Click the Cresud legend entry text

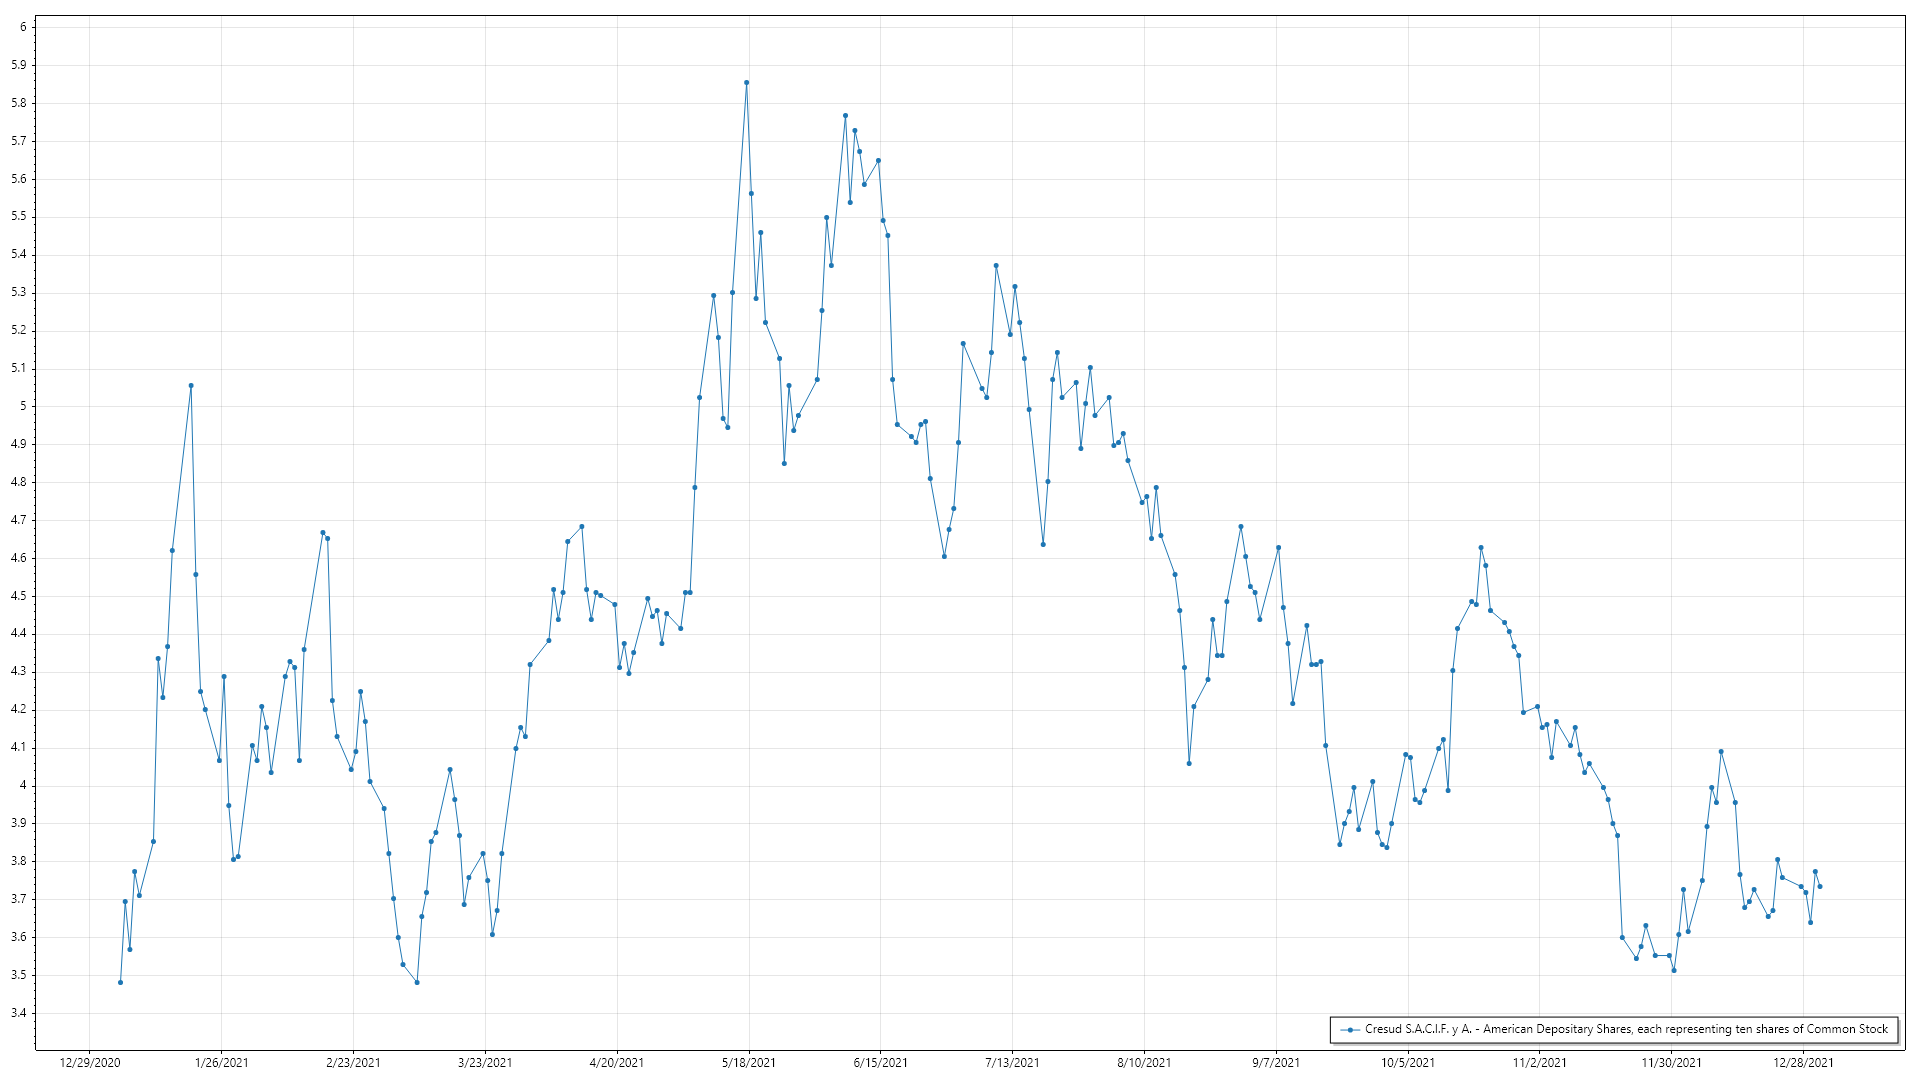[1626, 1029]
